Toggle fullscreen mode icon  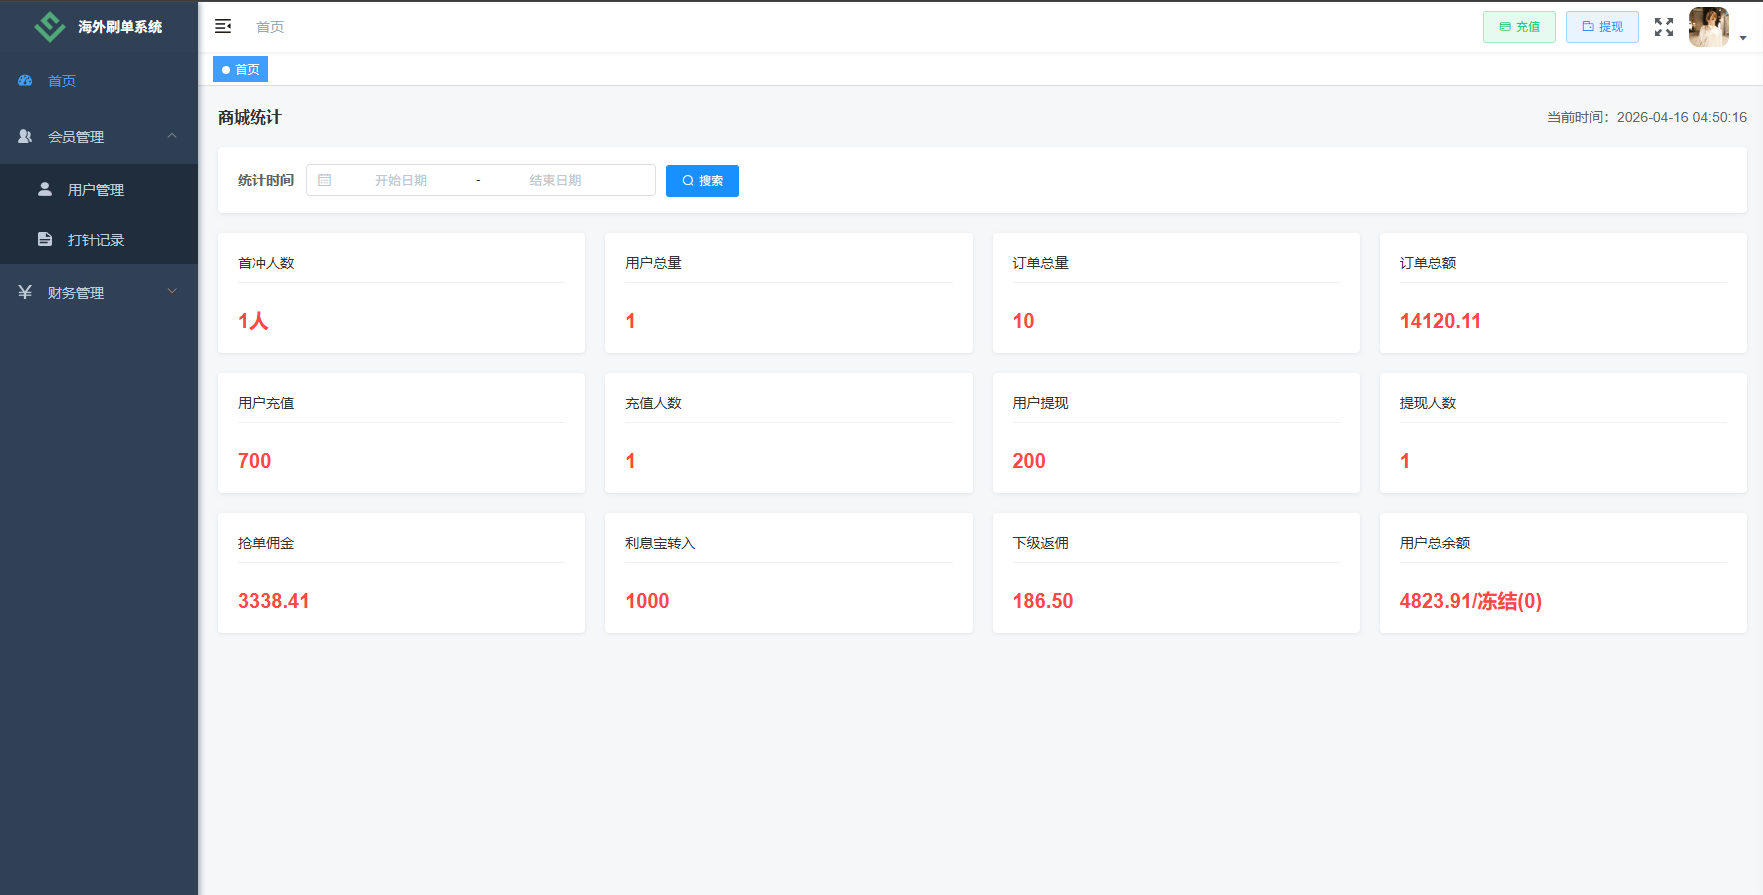pos(1664,27)
